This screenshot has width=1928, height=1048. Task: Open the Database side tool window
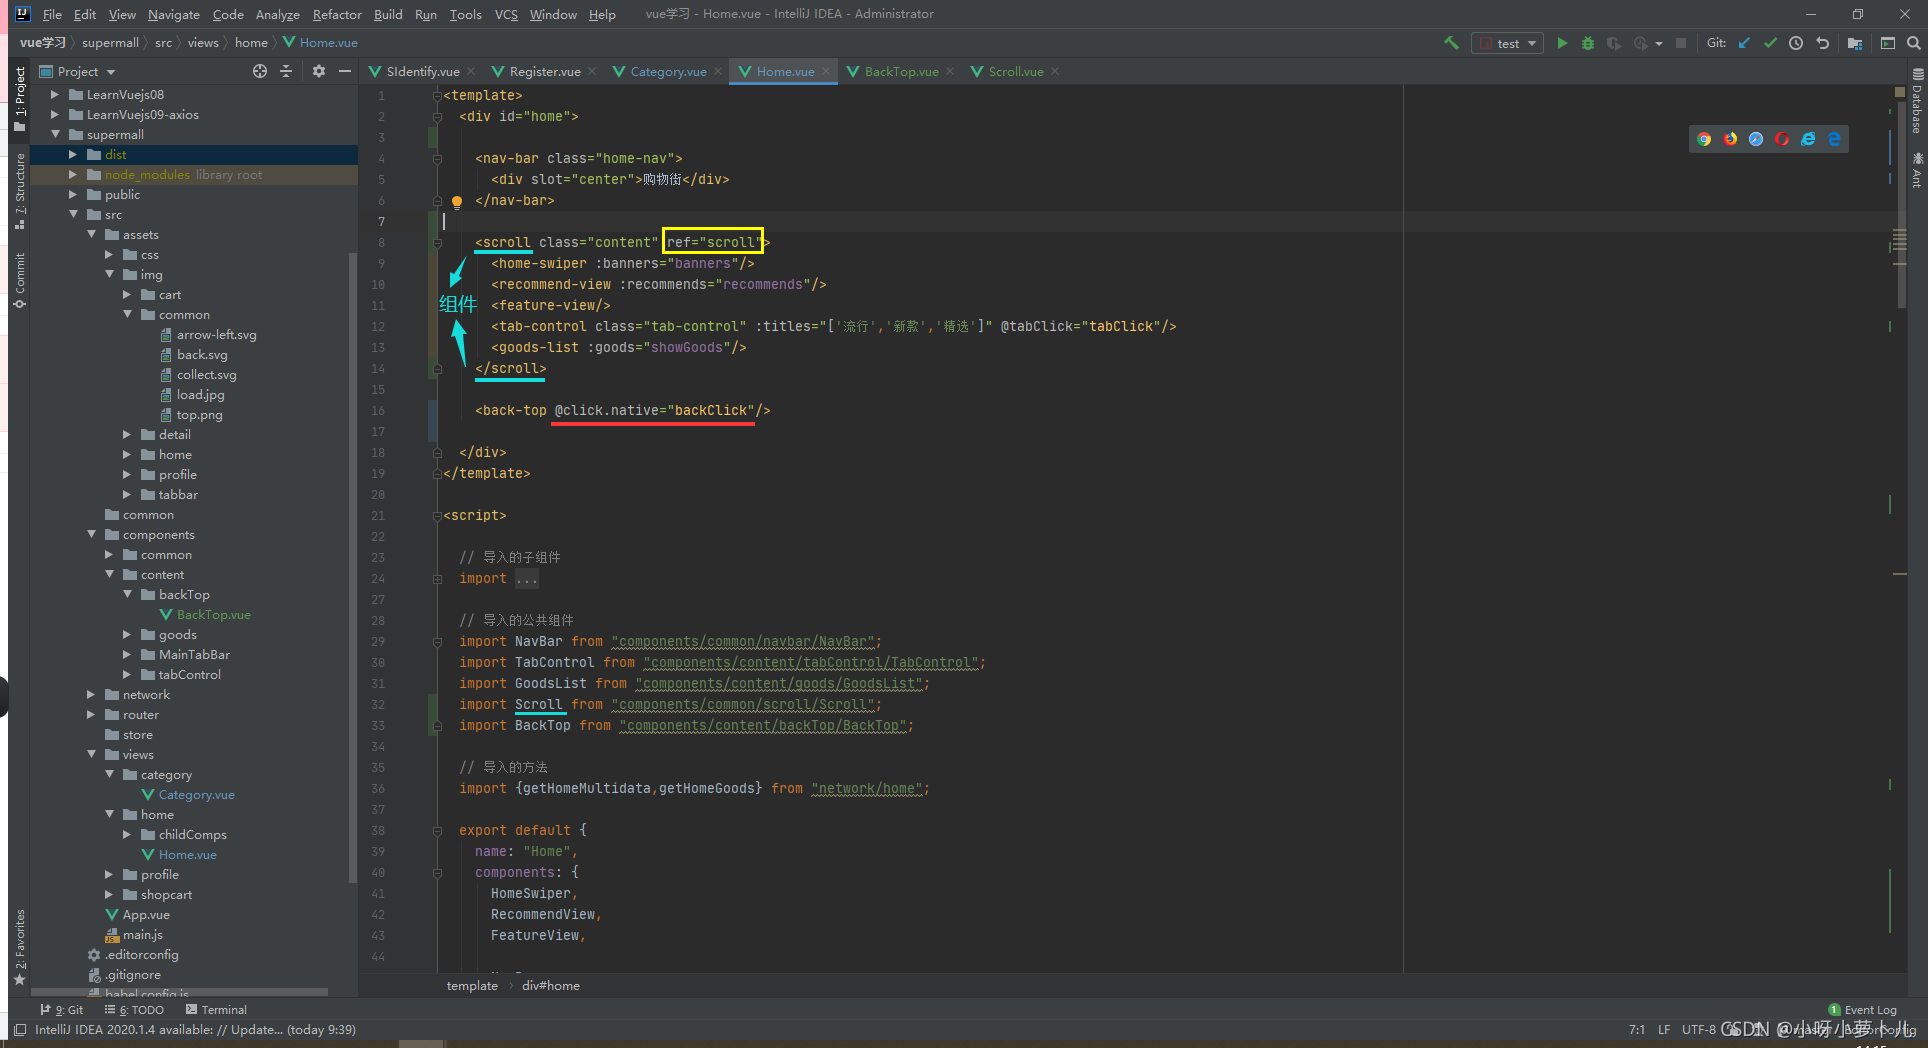tap(1917, 101)
